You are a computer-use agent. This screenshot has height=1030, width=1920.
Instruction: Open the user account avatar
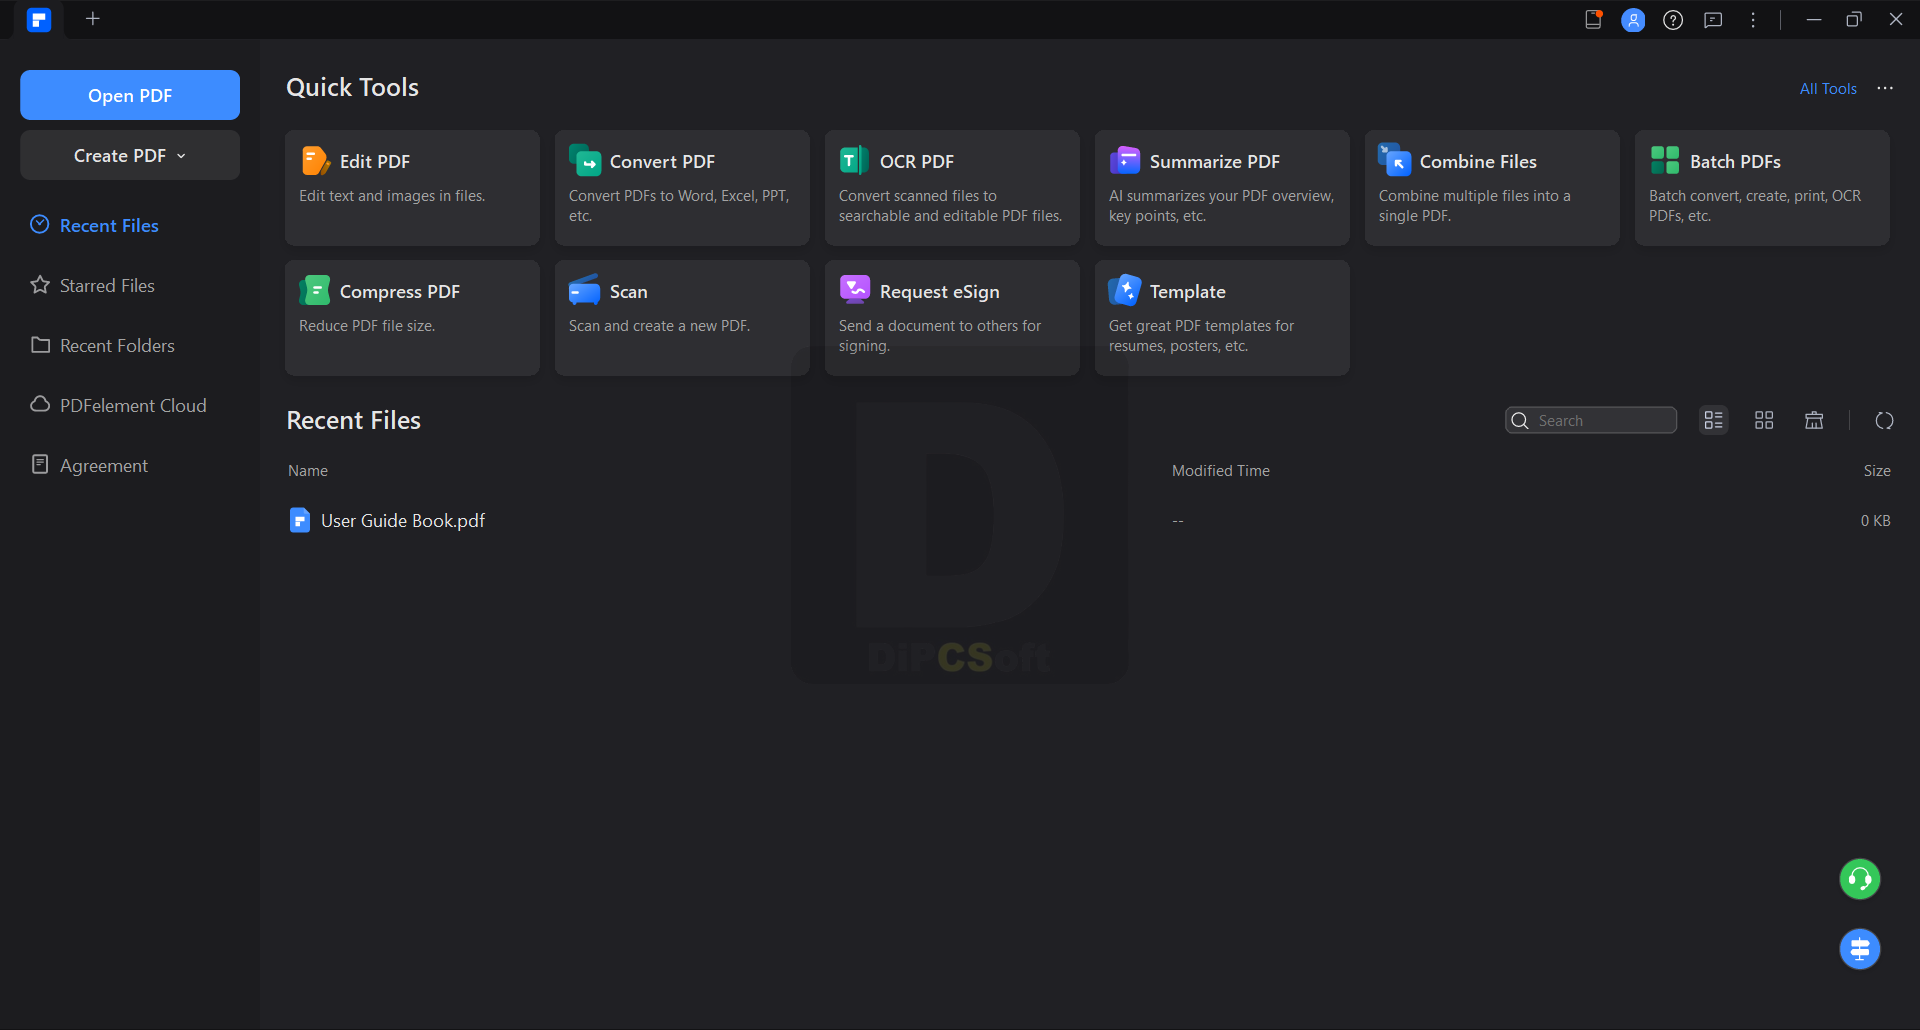pyautogui.click(x=1633, y=19)
